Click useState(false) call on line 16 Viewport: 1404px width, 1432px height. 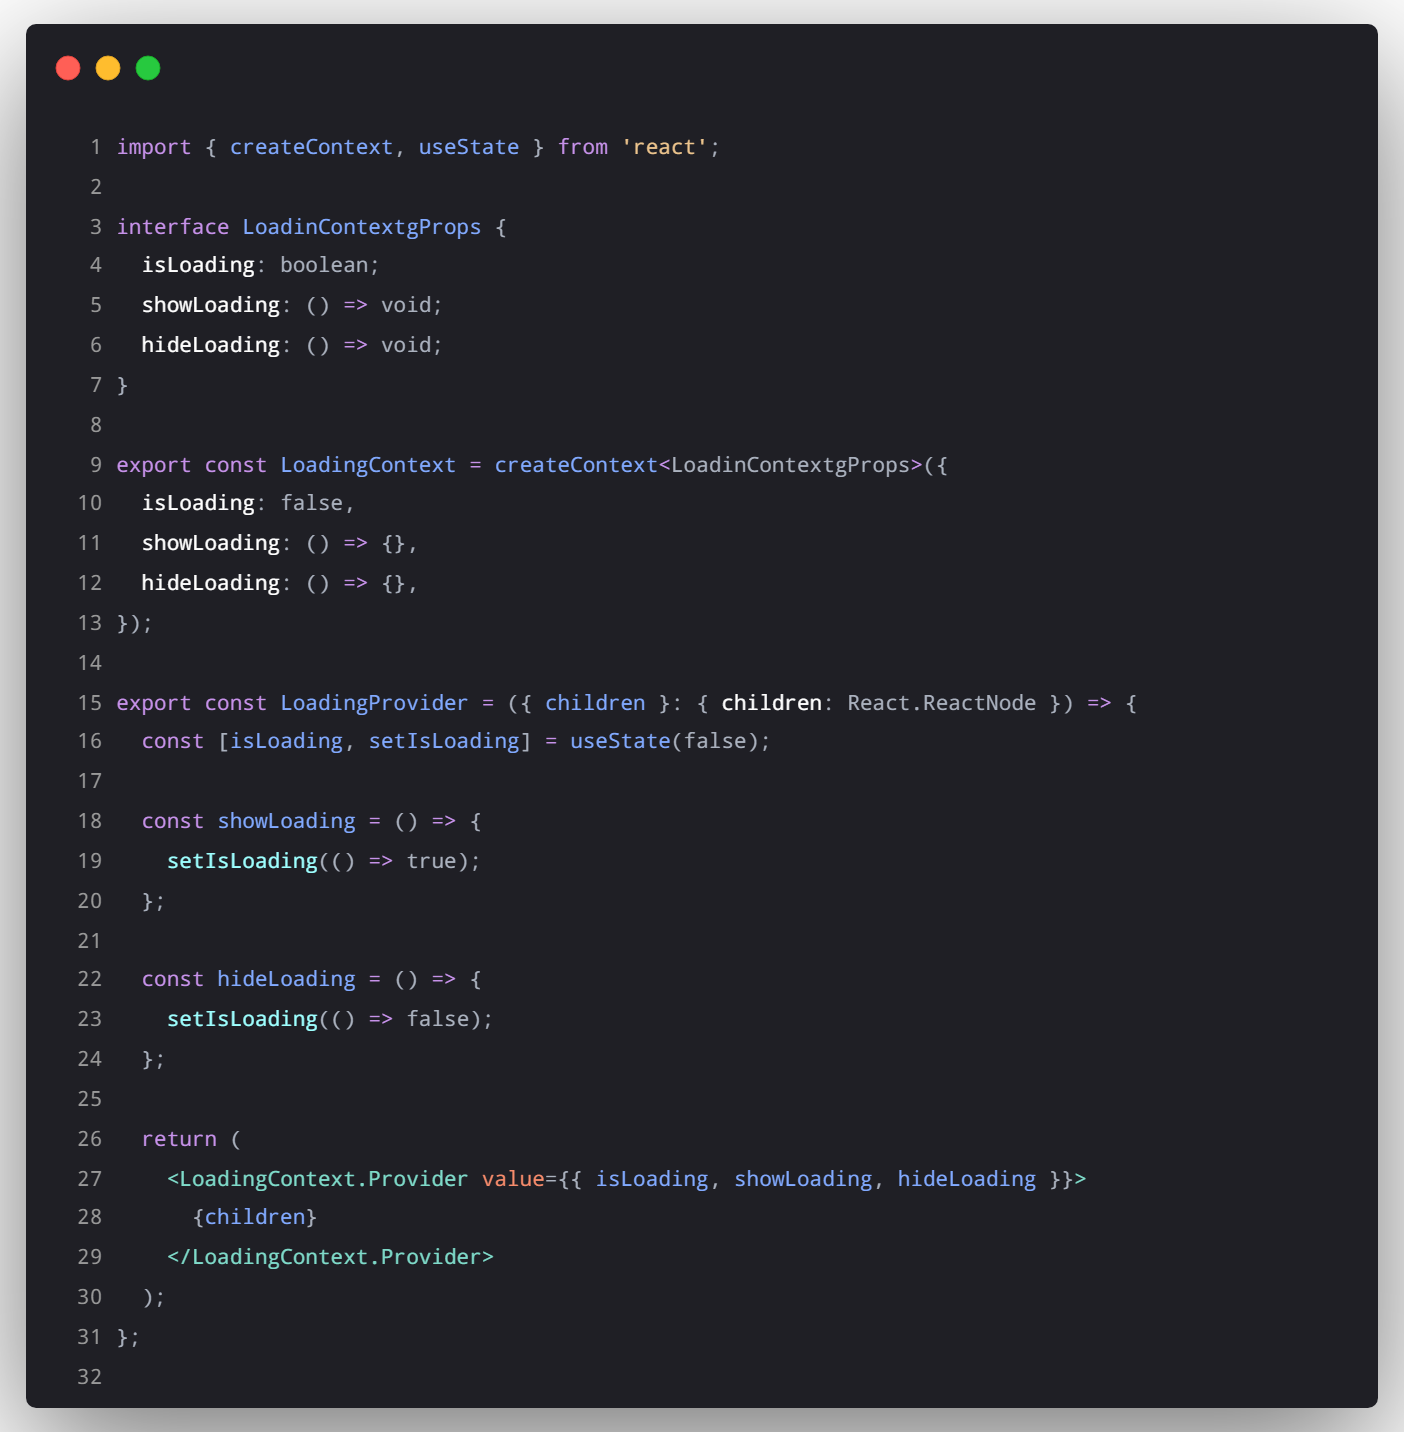coord(664,741)
